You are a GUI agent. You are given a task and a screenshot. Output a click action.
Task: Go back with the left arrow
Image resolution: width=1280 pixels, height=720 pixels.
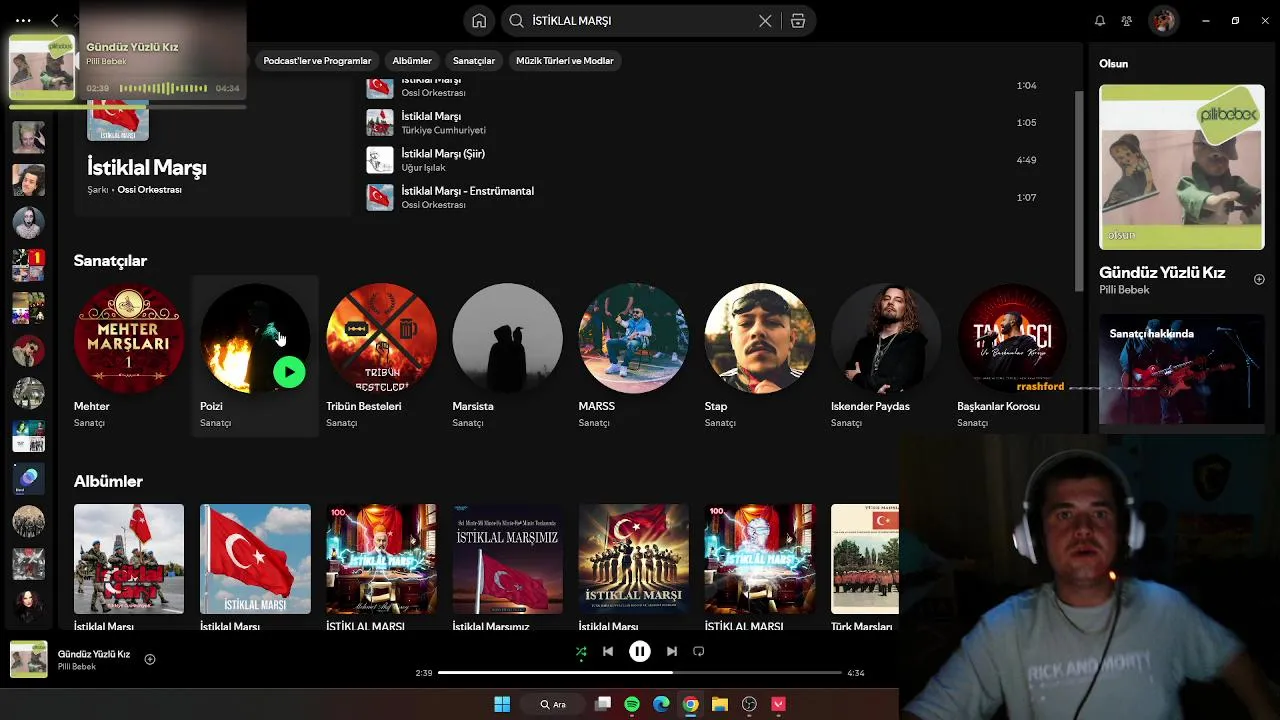tap(55, 20)
